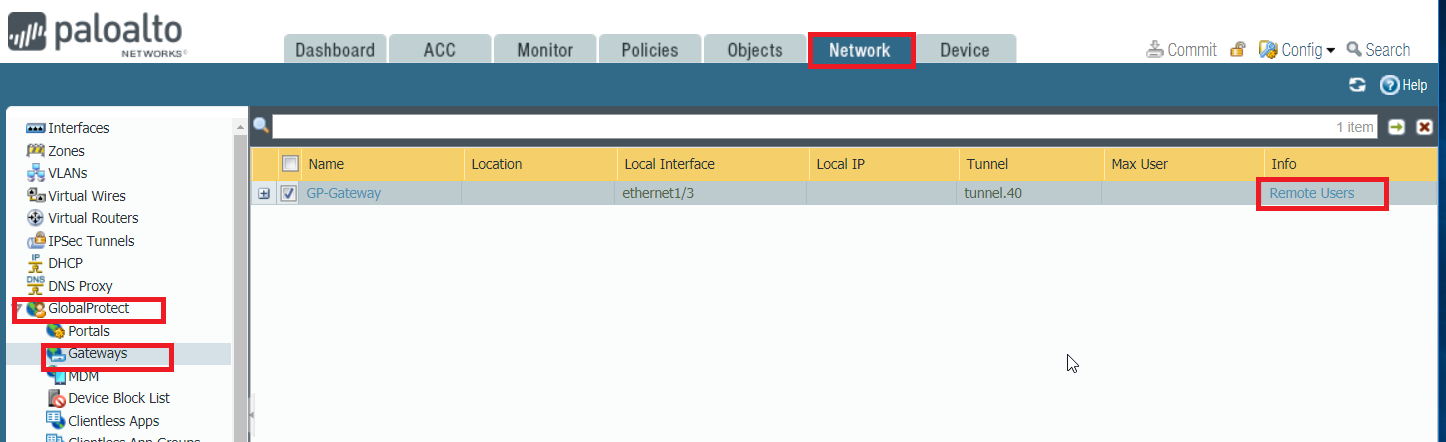Select the Zones tree item label
This screenshot has width=1446, height=442.
click(67, 151)
